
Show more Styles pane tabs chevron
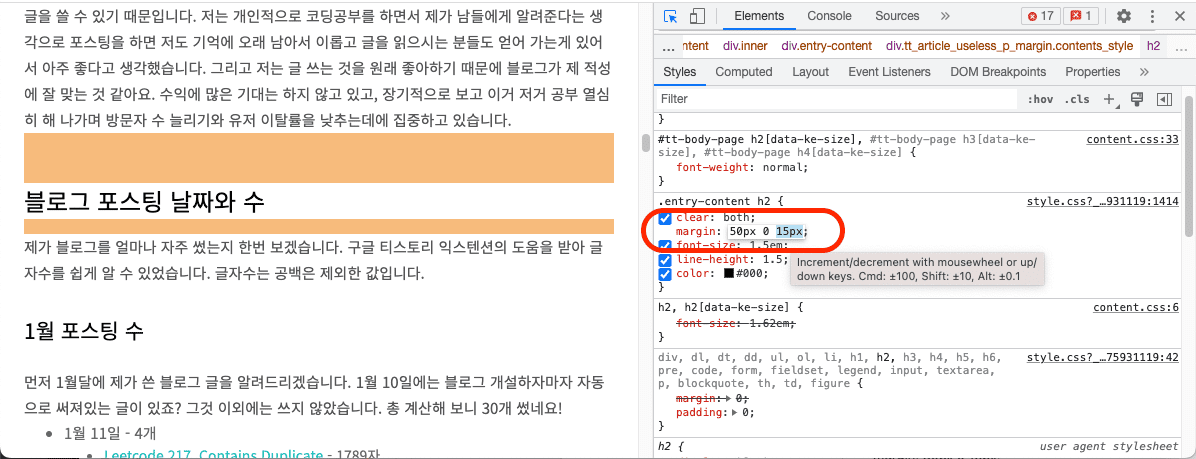click(x=1143, y=72)
